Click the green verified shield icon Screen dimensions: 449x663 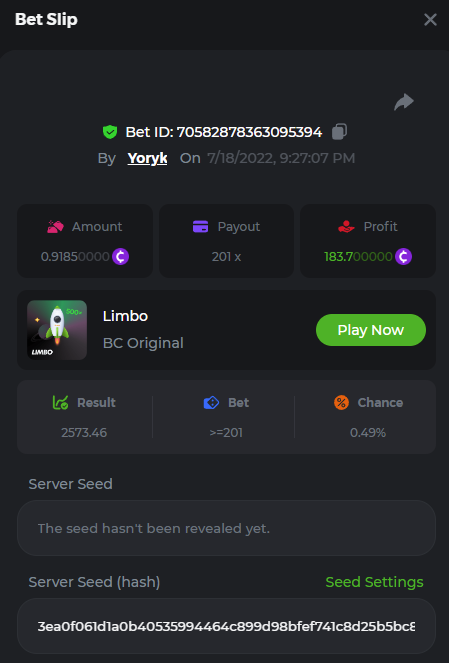click(110, 132)
